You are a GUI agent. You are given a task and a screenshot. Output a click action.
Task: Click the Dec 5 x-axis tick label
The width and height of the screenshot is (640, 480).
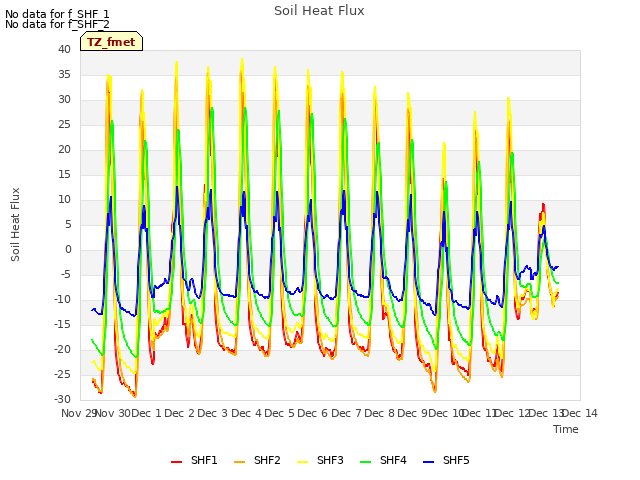click(x=280, y=413)
